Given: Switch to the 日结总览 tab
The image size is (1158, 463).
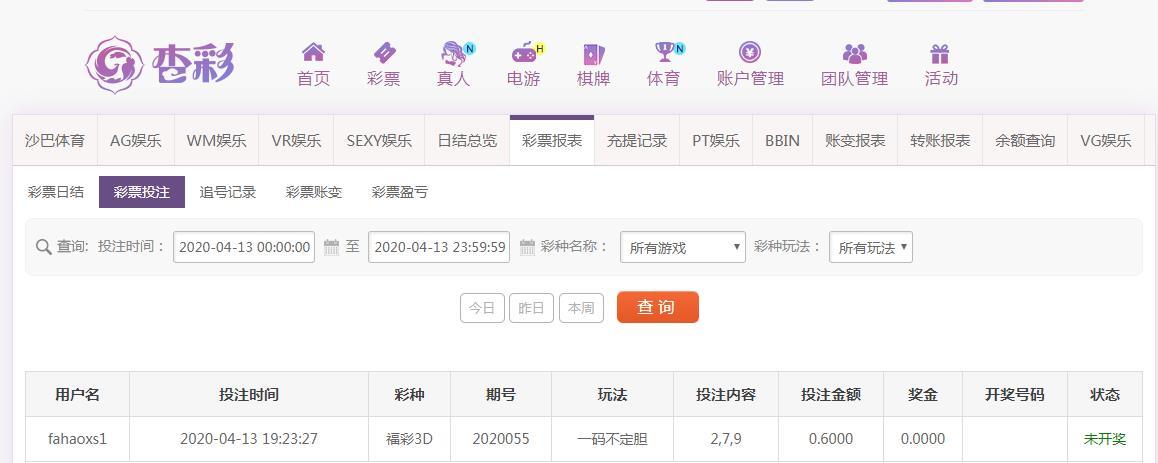Looking at the screenshot, I should click(x=467, y=140).
